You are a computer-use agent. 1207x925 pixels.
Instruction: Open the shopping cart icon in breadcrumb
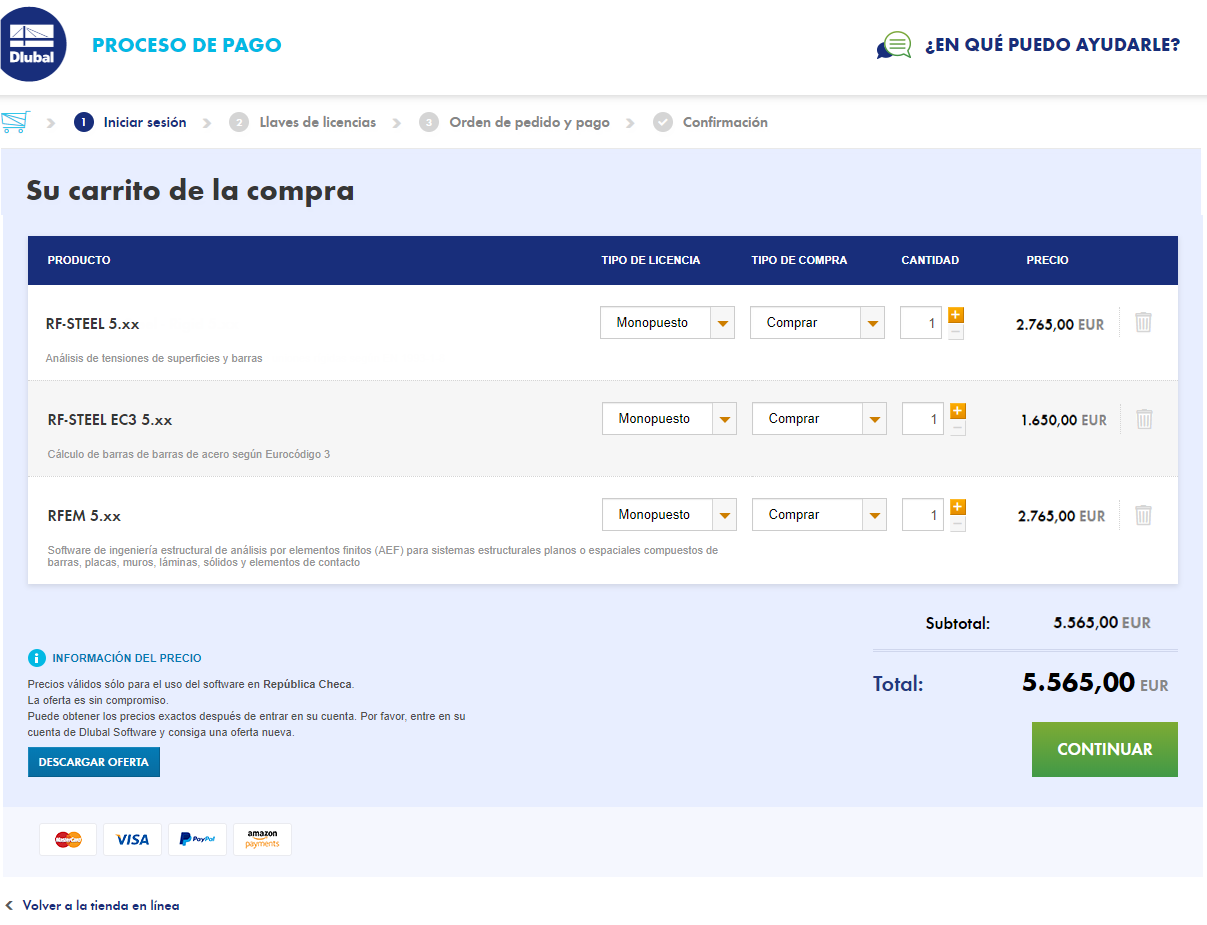click(15, 122)
